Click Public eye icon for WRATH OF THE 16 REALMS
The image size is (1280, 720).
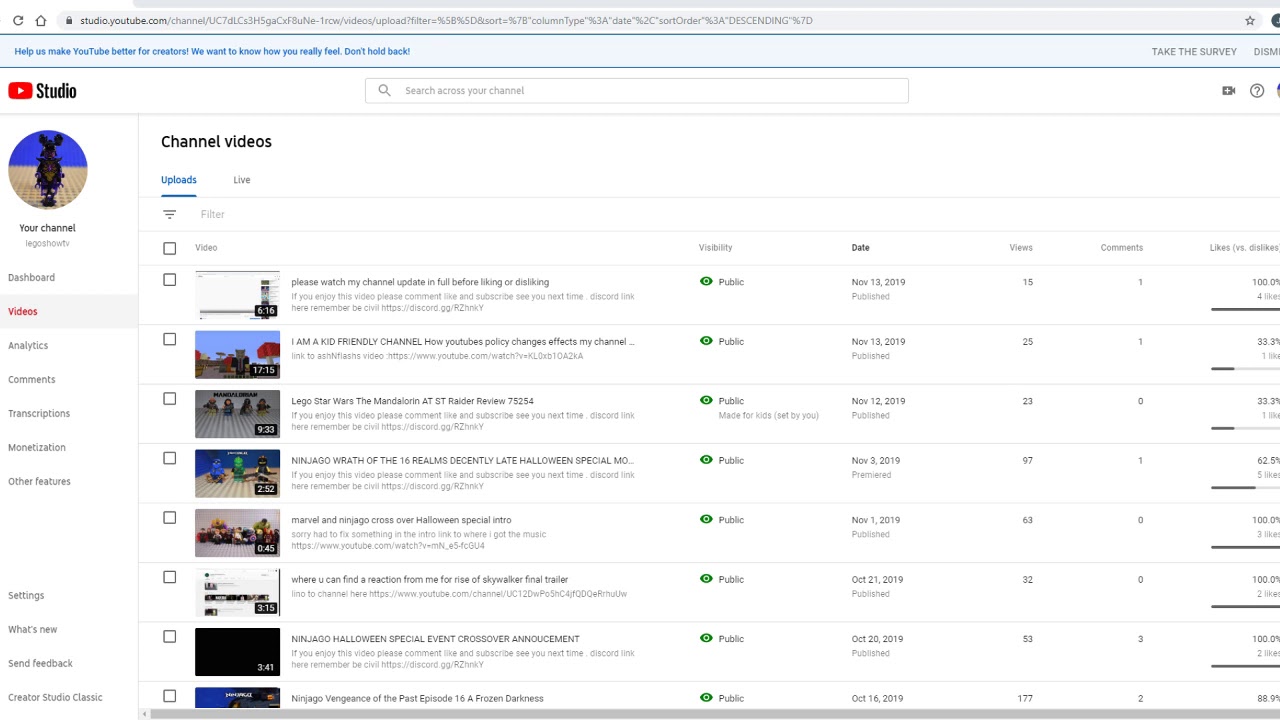[706, 460]
